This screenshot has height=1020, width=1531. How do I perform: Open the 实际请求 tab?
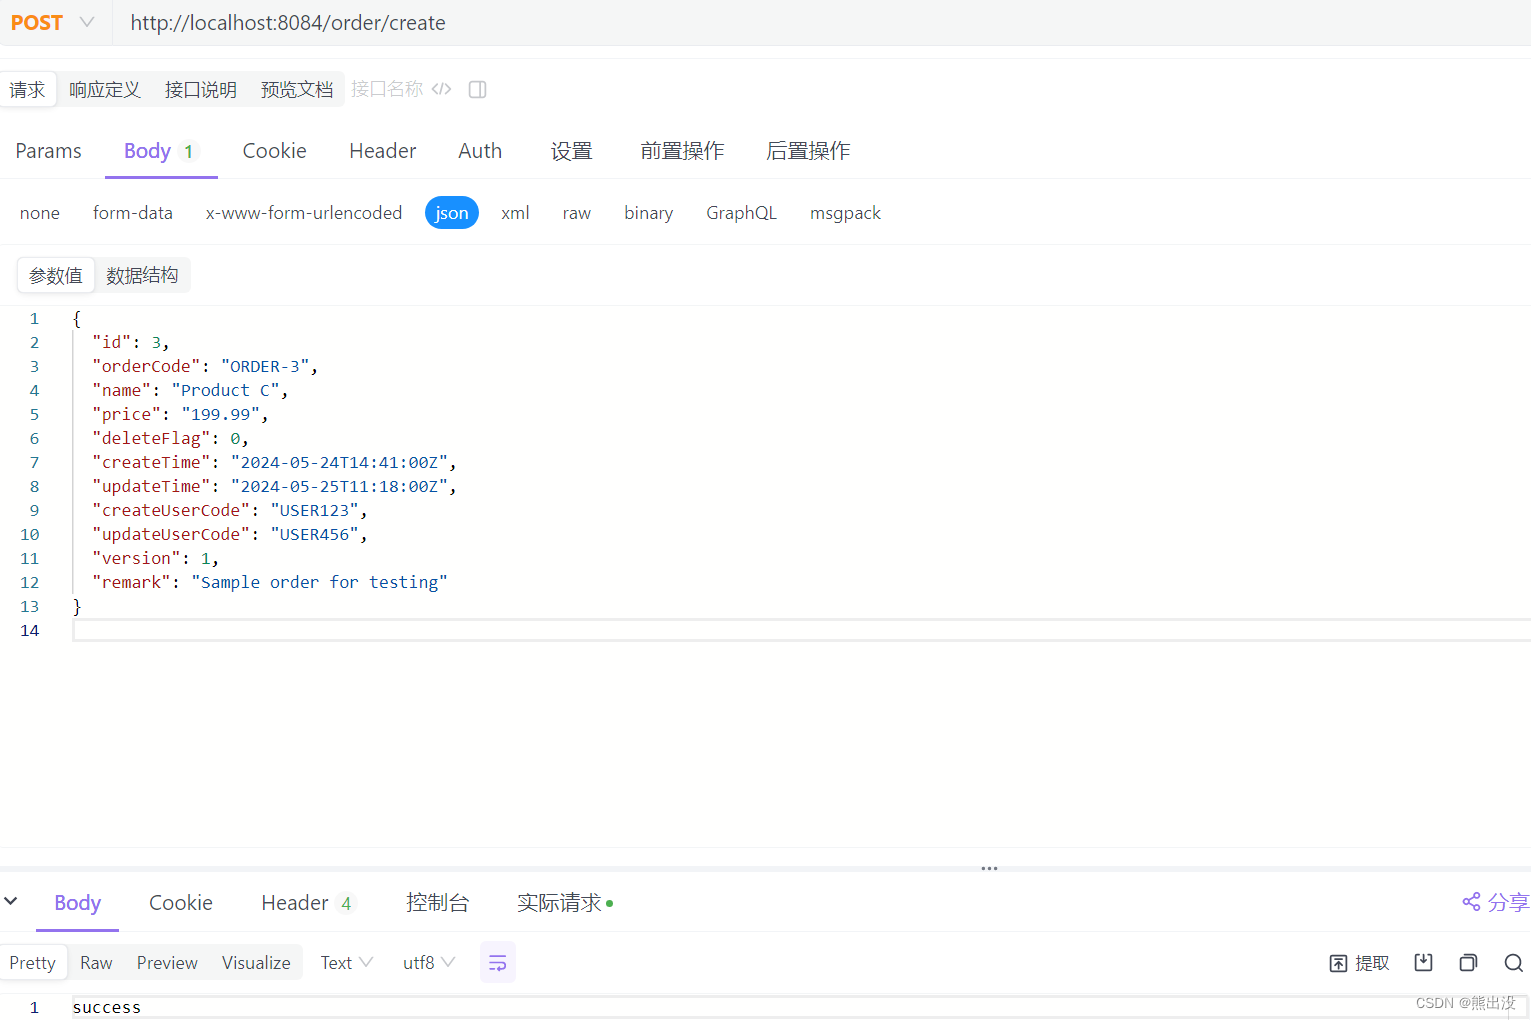(565, 903)
